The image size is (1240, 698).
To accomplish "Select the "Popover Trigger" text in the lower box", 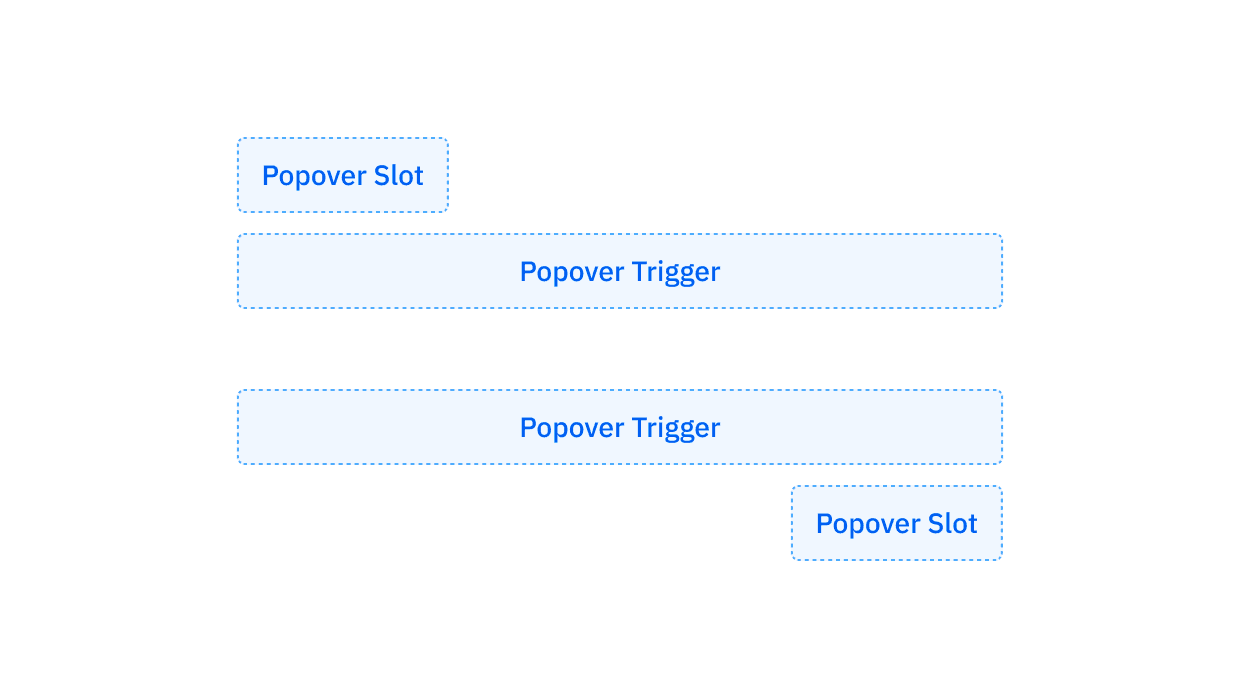I will click(x=619, y=427).
